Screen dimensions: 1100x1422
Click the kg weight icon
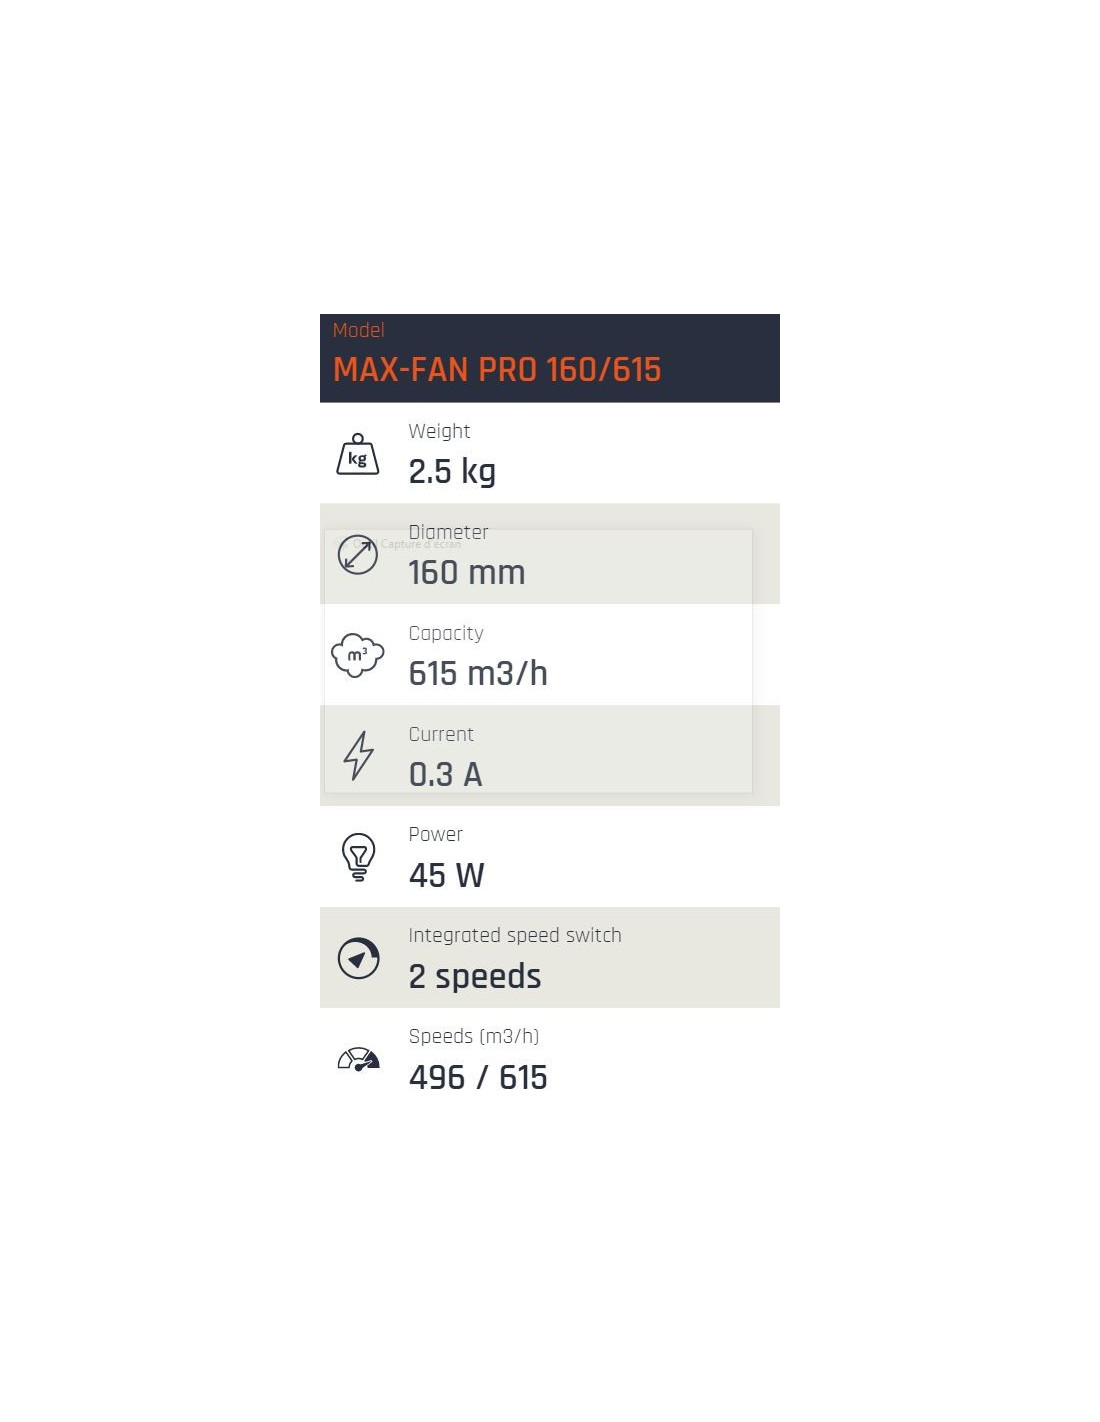358,454
